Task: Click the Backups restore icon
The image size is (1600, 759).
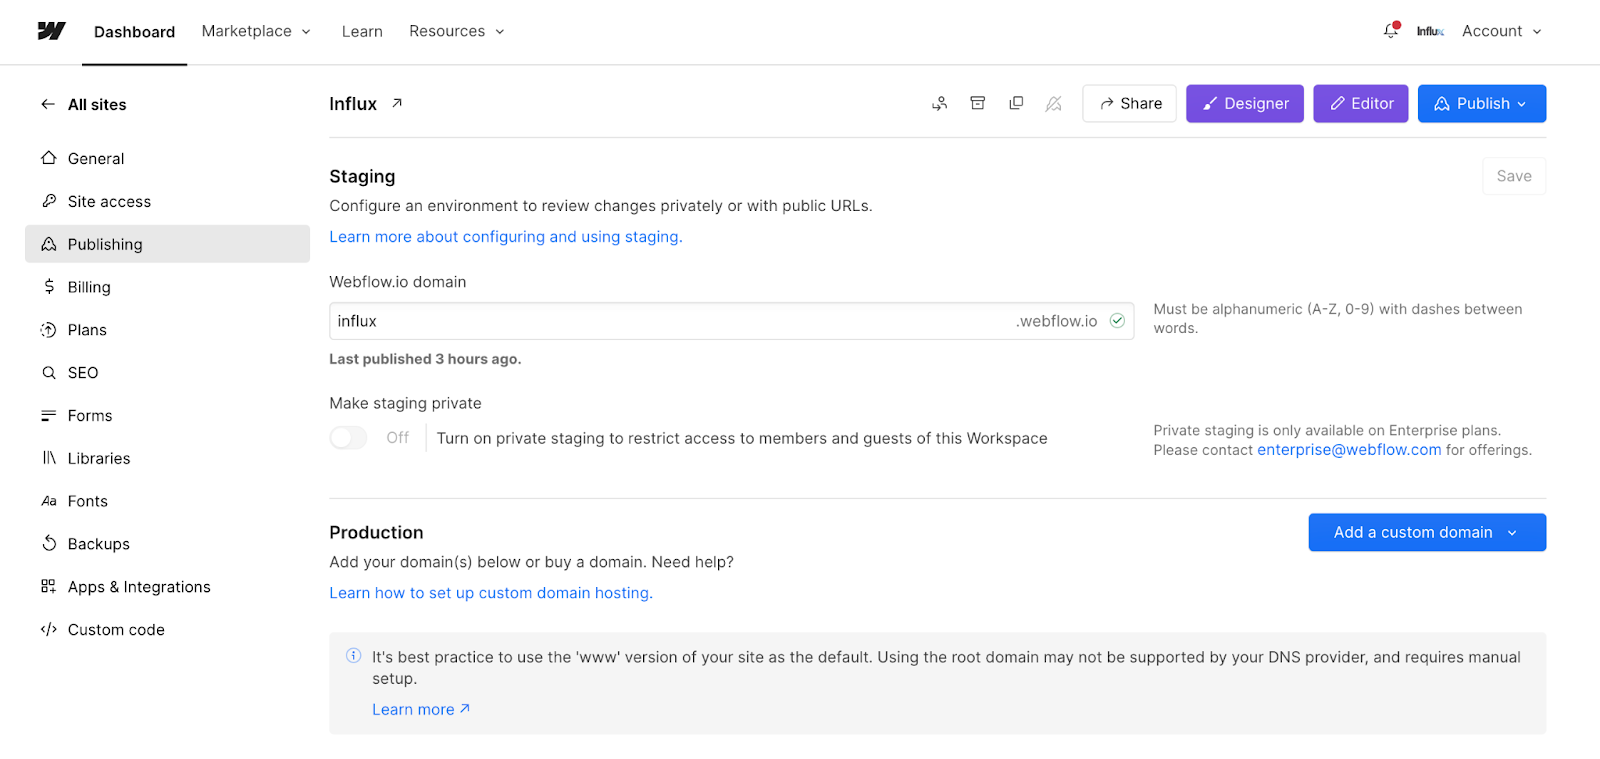Action: pos(49,544)
